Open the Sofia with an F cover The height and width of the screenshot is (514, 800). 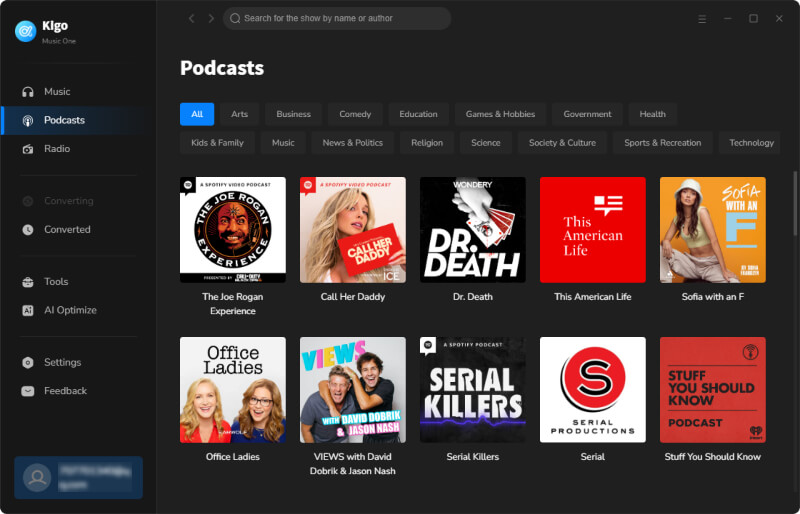click(712, 230)
